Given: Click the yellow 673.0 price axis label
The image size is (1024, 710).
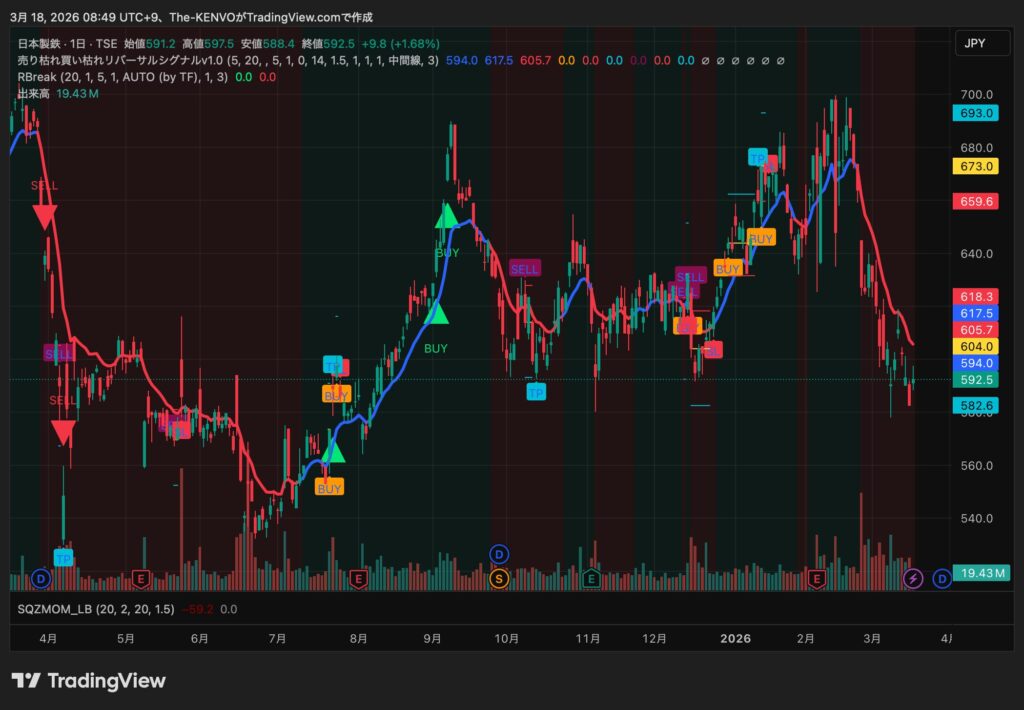Looking at the screenshot, I should tap(976, 166).
